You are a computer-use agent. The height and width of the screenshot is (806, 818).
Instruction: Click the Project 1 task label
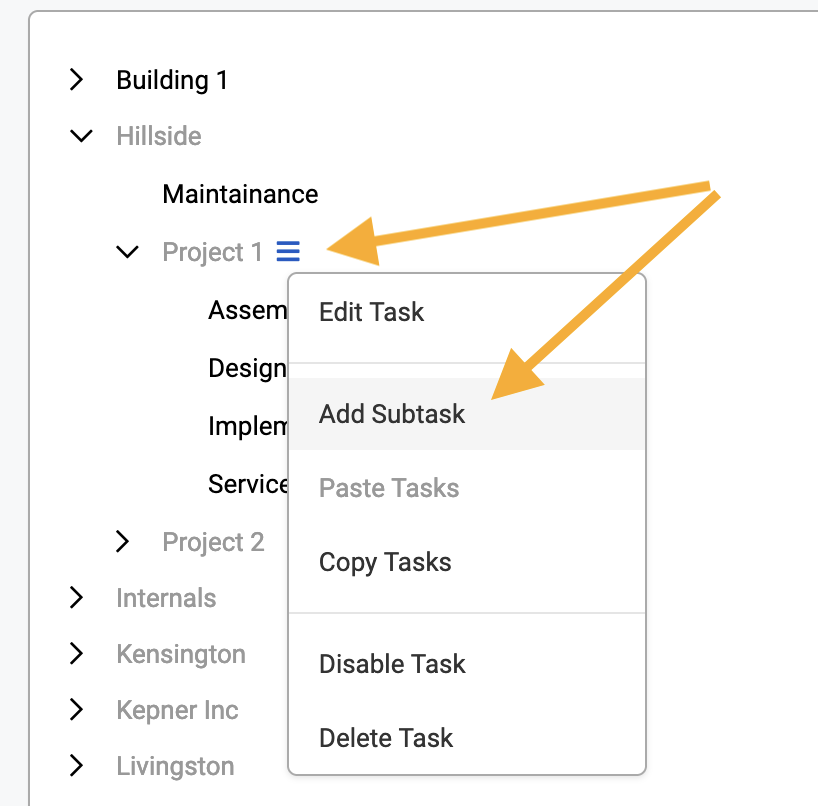[212, 252]
